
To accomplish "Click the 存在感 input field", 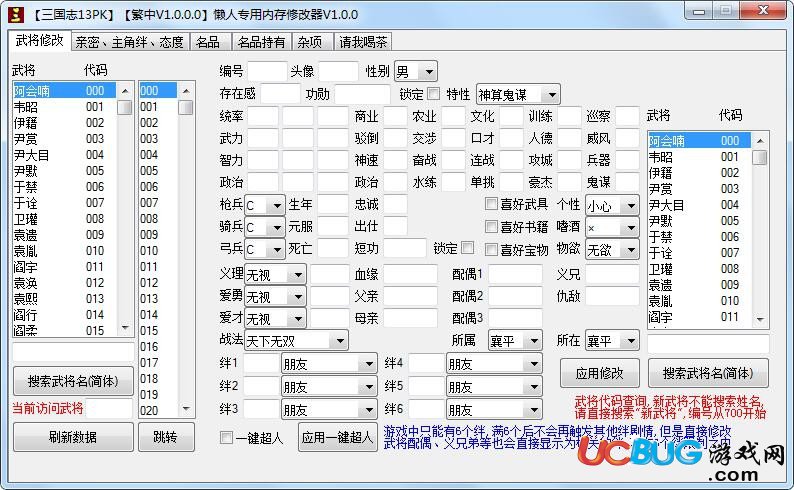I will 280,94.
